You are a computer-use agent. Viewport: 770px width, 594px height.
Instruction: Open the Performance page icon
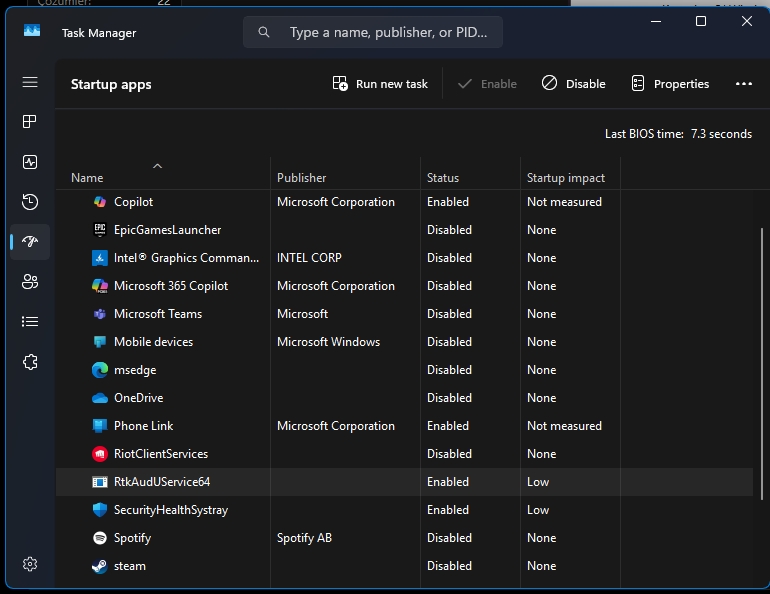30,162
